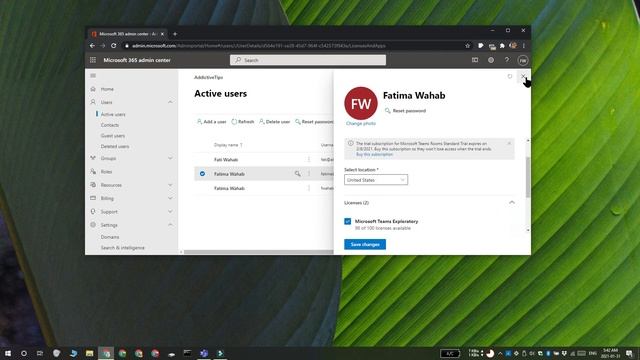Click Delete user in the toolbar

275,122
